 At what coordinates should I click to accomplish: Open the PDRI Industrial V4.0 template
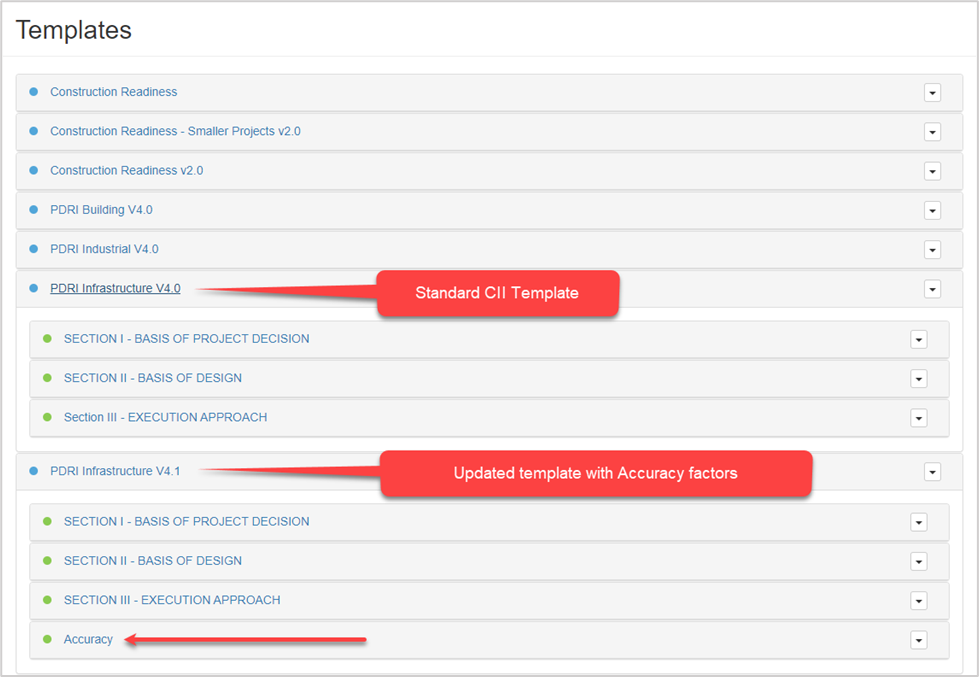pyautogui.click(x=104, y=249)
